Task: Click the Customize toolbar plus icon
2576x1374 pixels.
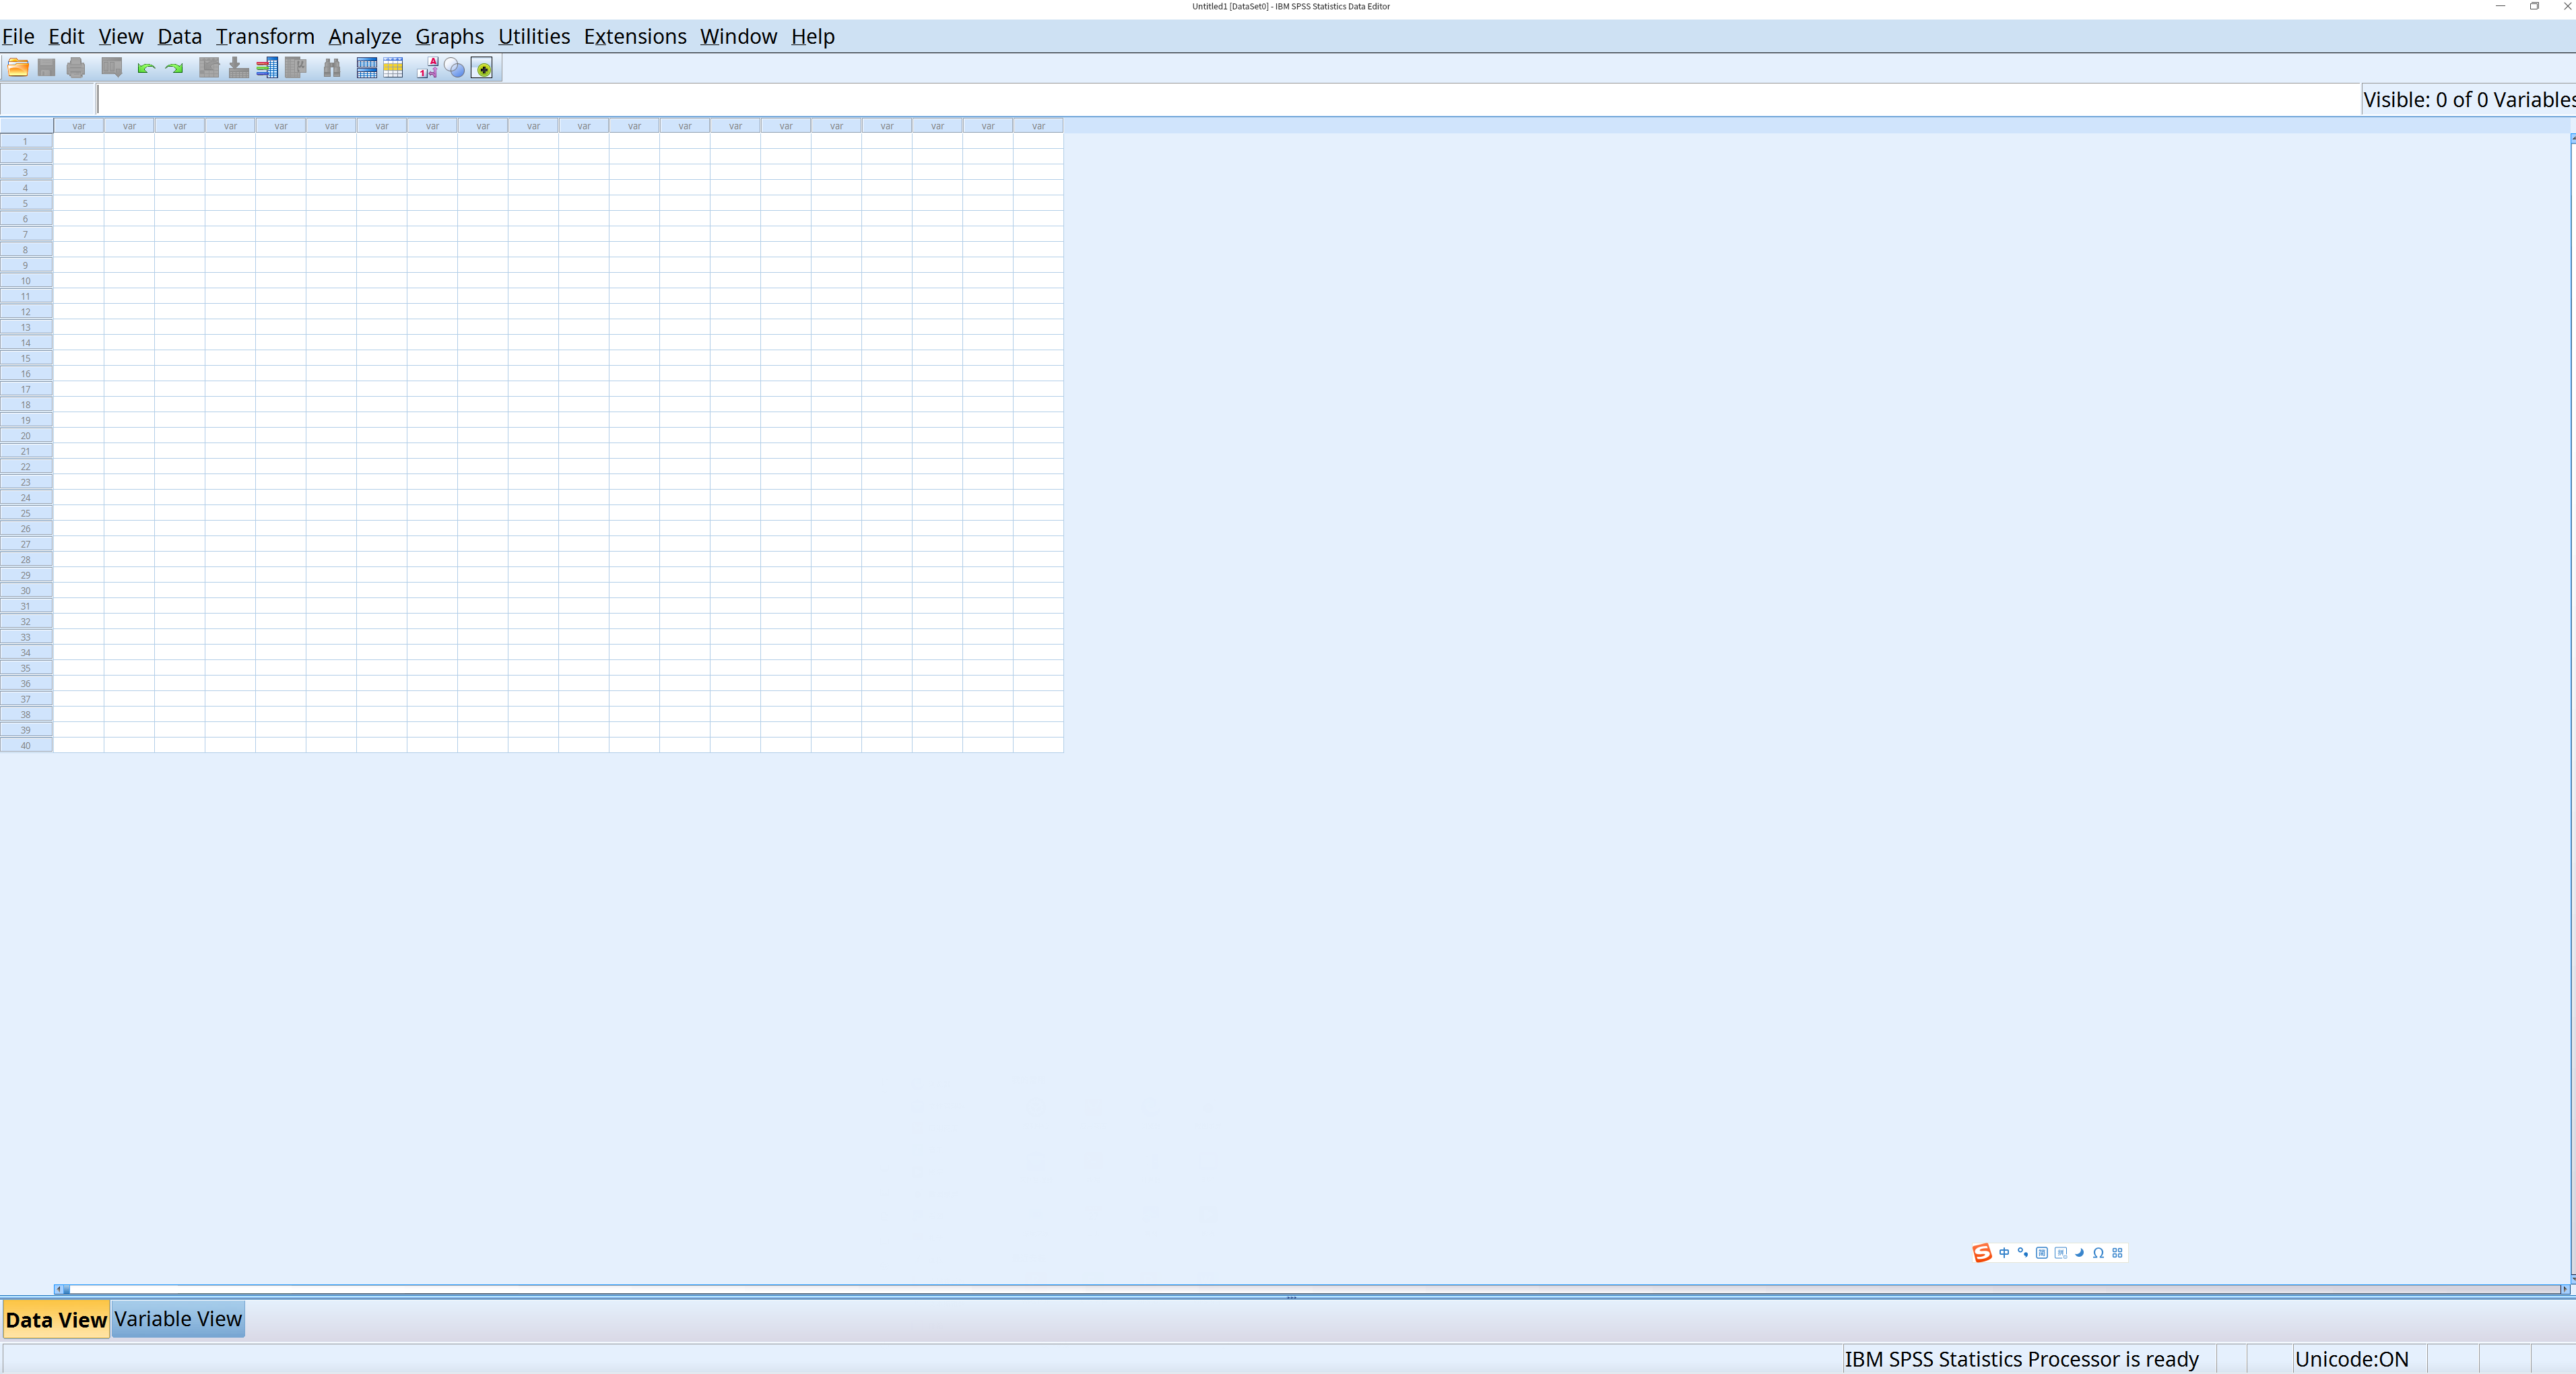Action: click(x=482, y=67)
